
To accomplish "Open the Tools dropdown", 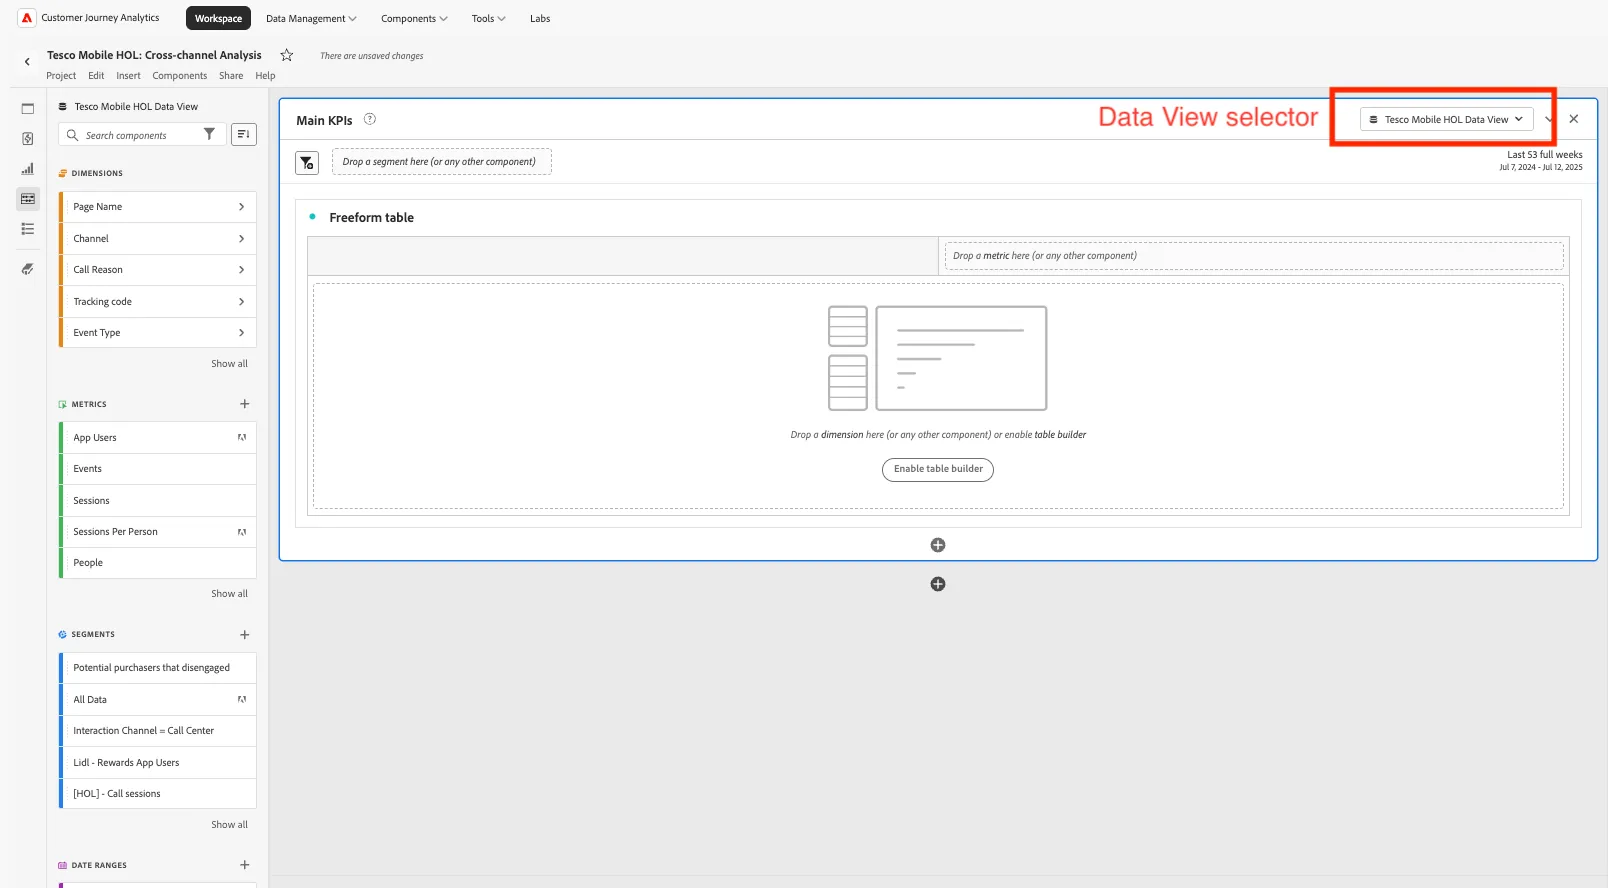I will pyautogui.click(x=488, y=18).
